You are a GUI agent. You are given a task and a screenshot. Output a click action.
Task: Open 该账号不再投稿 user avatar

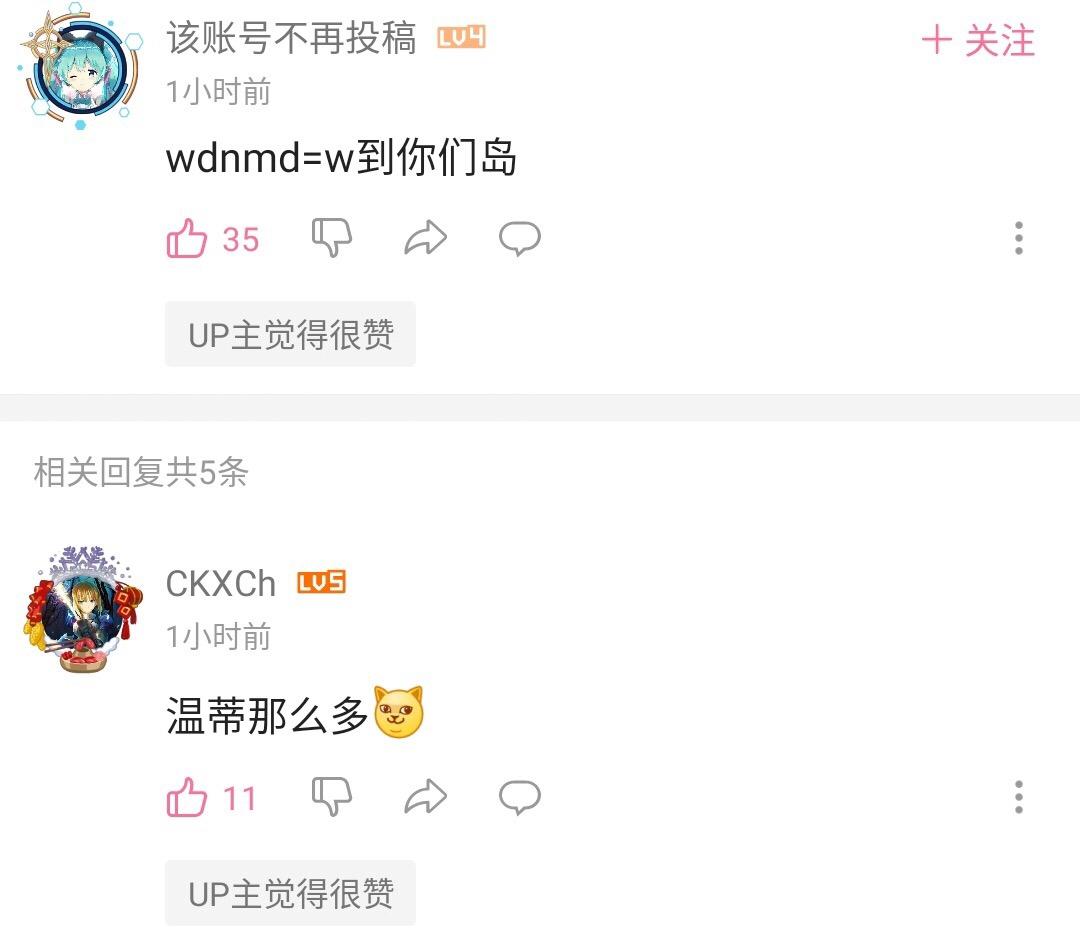[81, 67]
